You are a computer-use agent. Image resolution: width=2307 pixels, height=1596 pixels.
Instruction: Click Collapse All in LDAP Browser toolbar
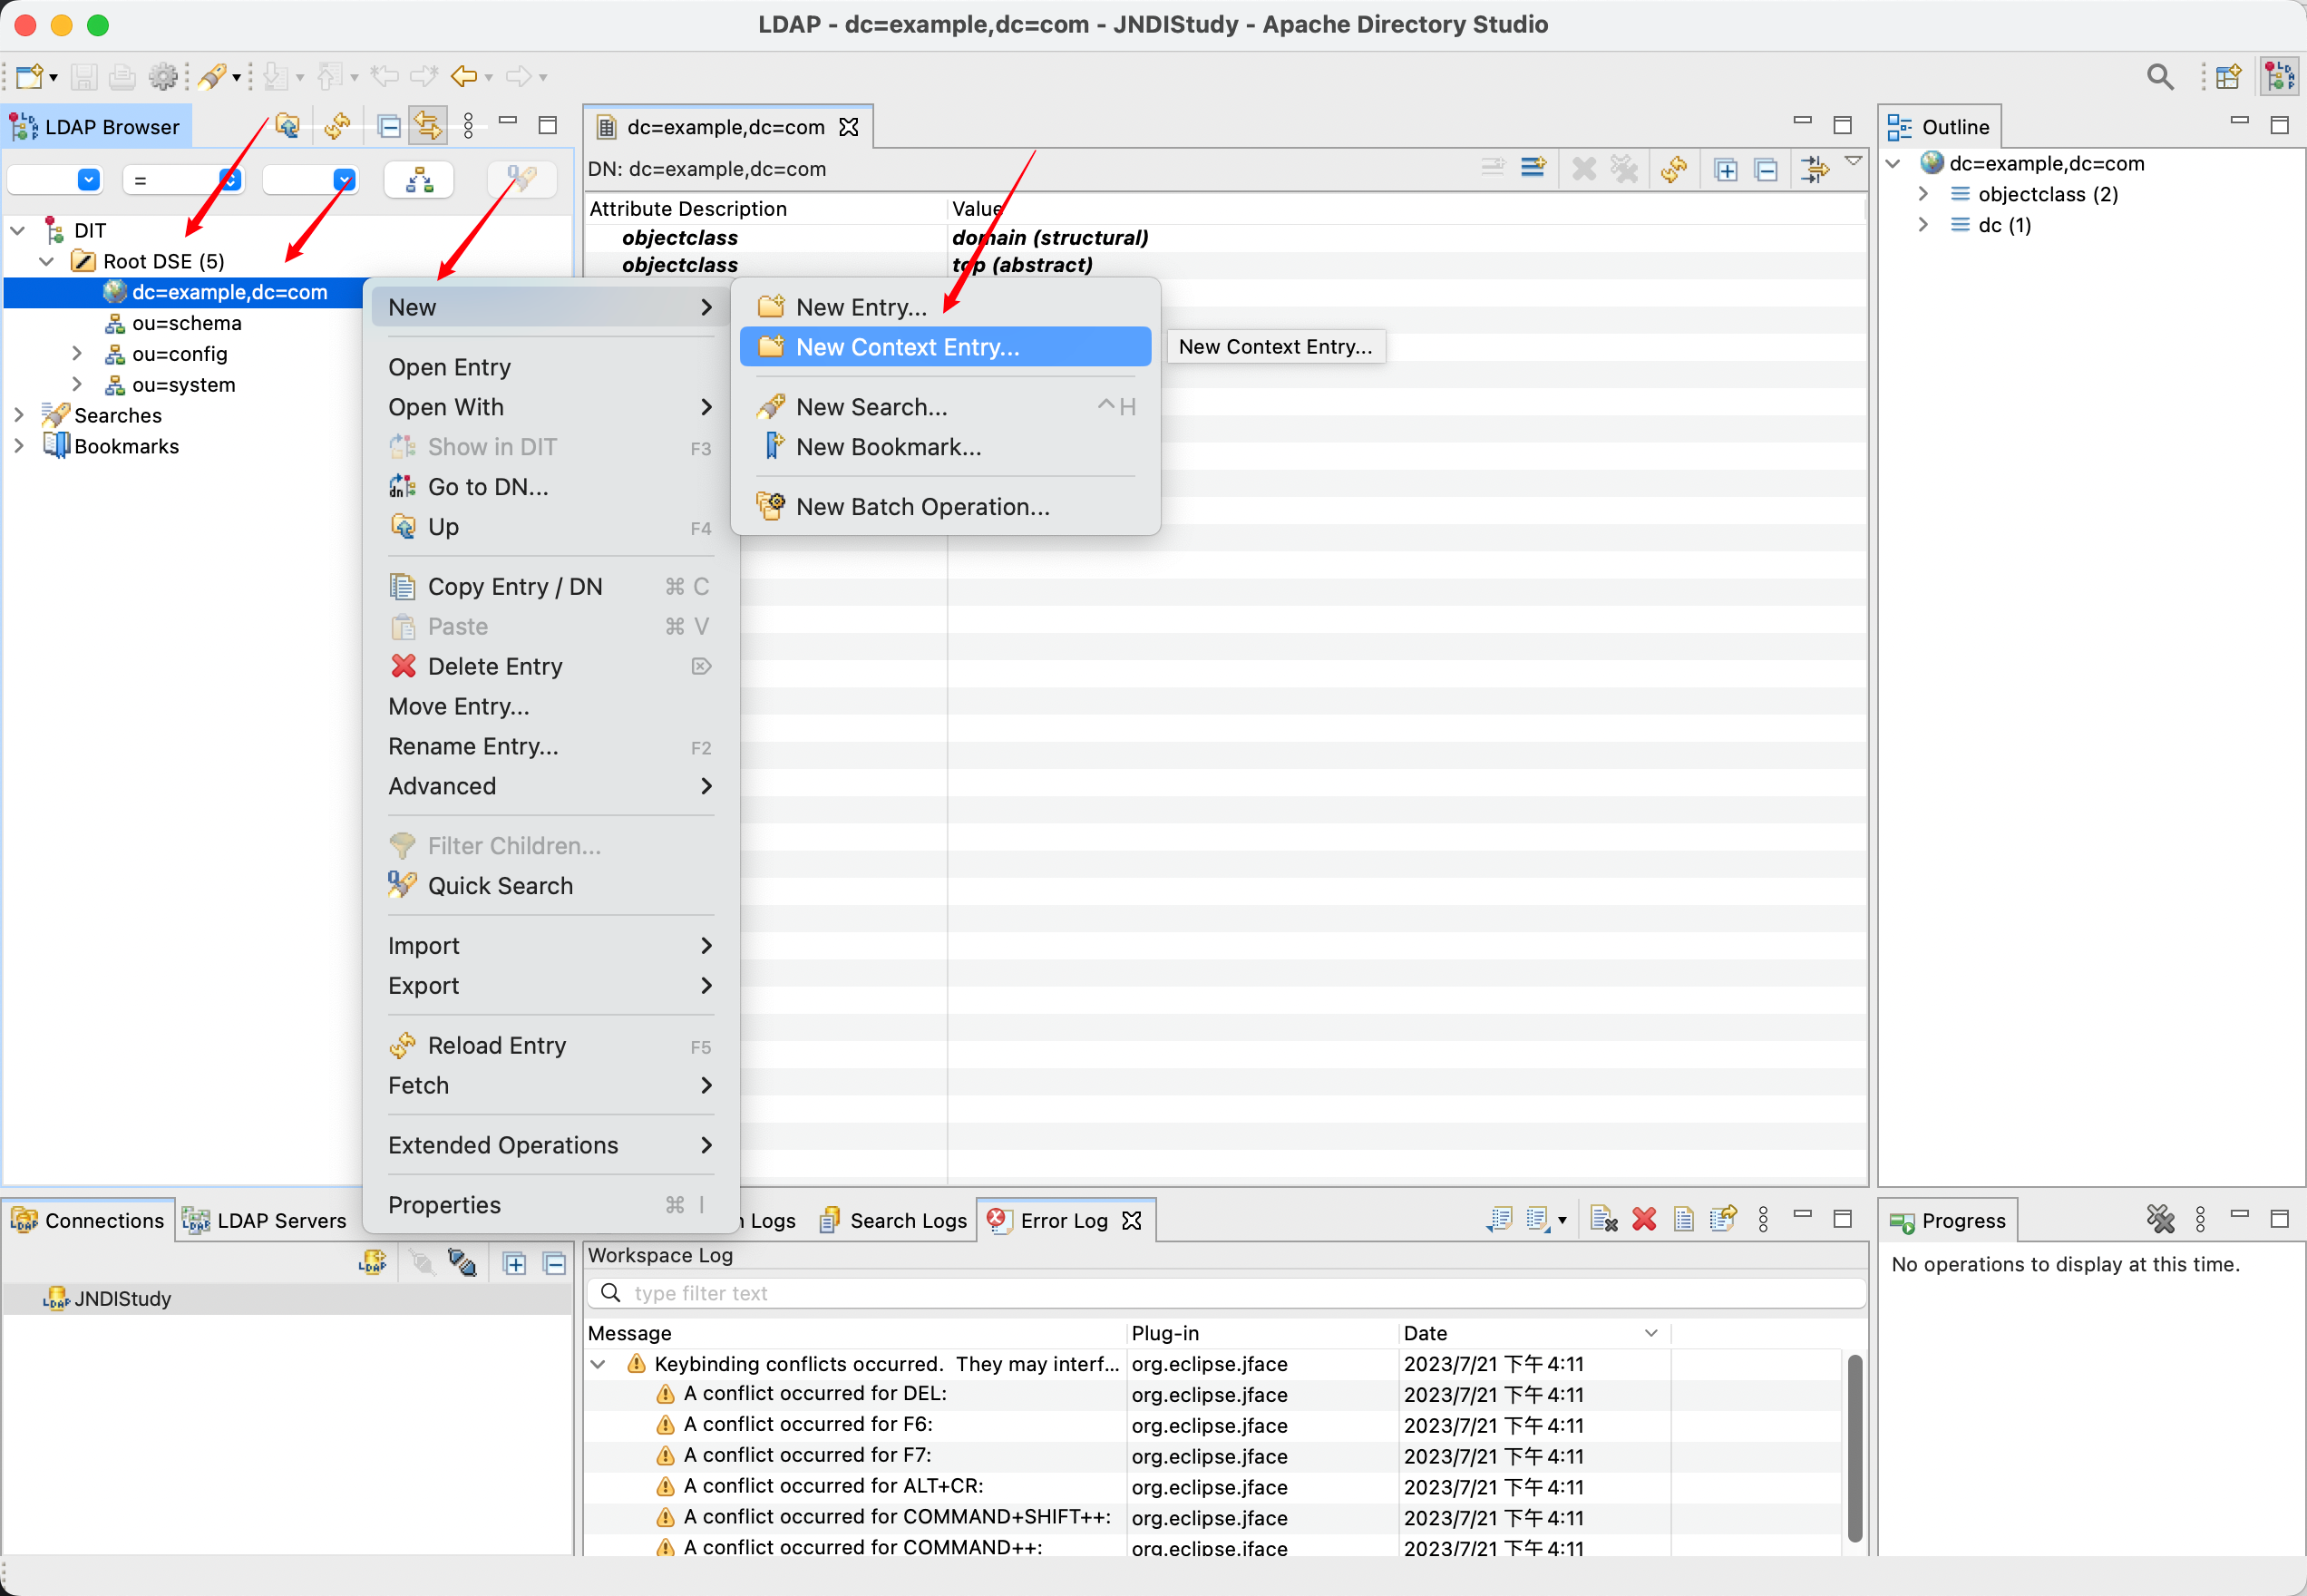390,125
